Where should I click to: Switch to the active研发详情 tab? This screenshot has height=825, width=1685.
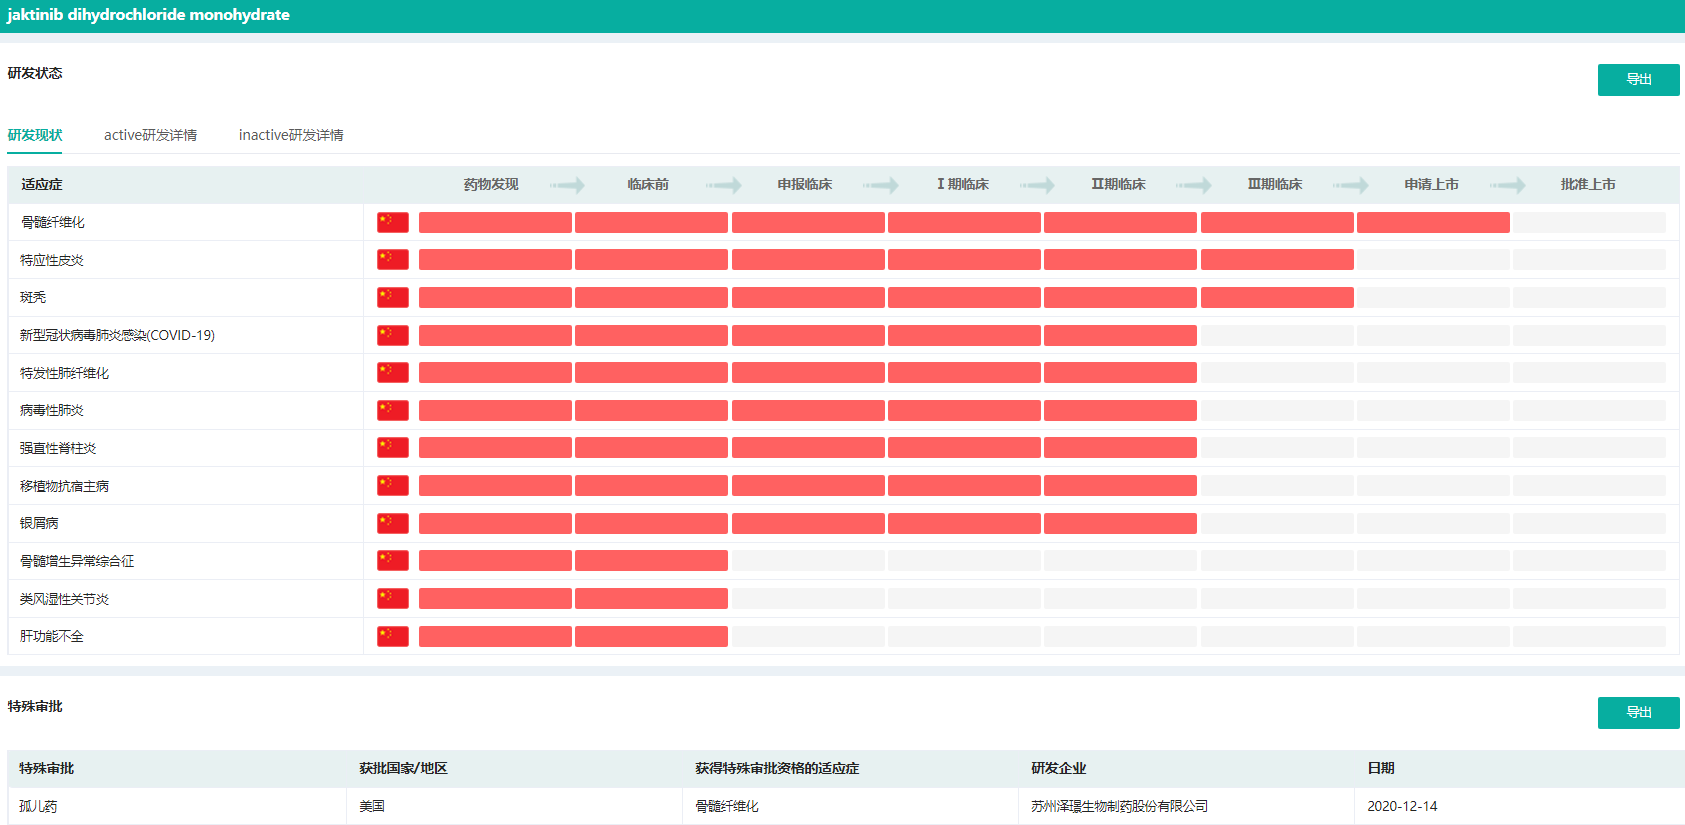(x=150, y=135)
